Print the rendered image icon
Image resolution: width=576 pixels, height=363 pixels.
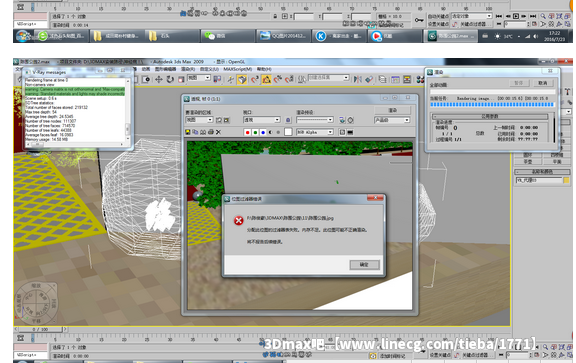[x=210, y=132]
